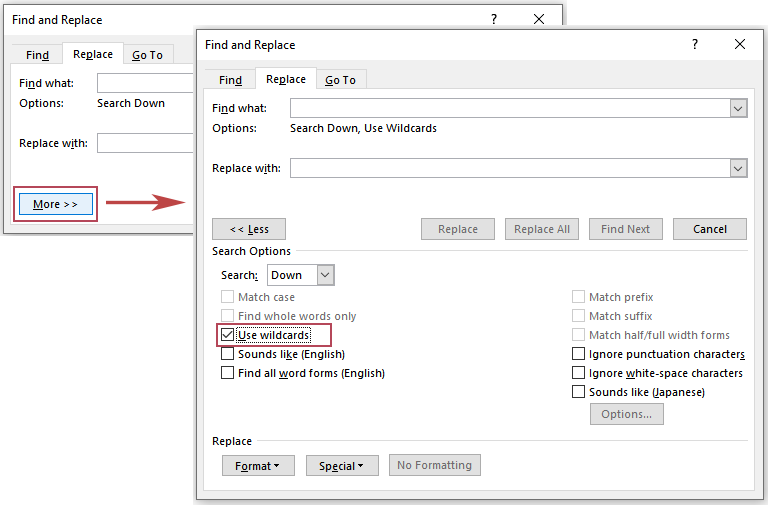
Task: Enable Sounds like (English) option
Action: 228,354
